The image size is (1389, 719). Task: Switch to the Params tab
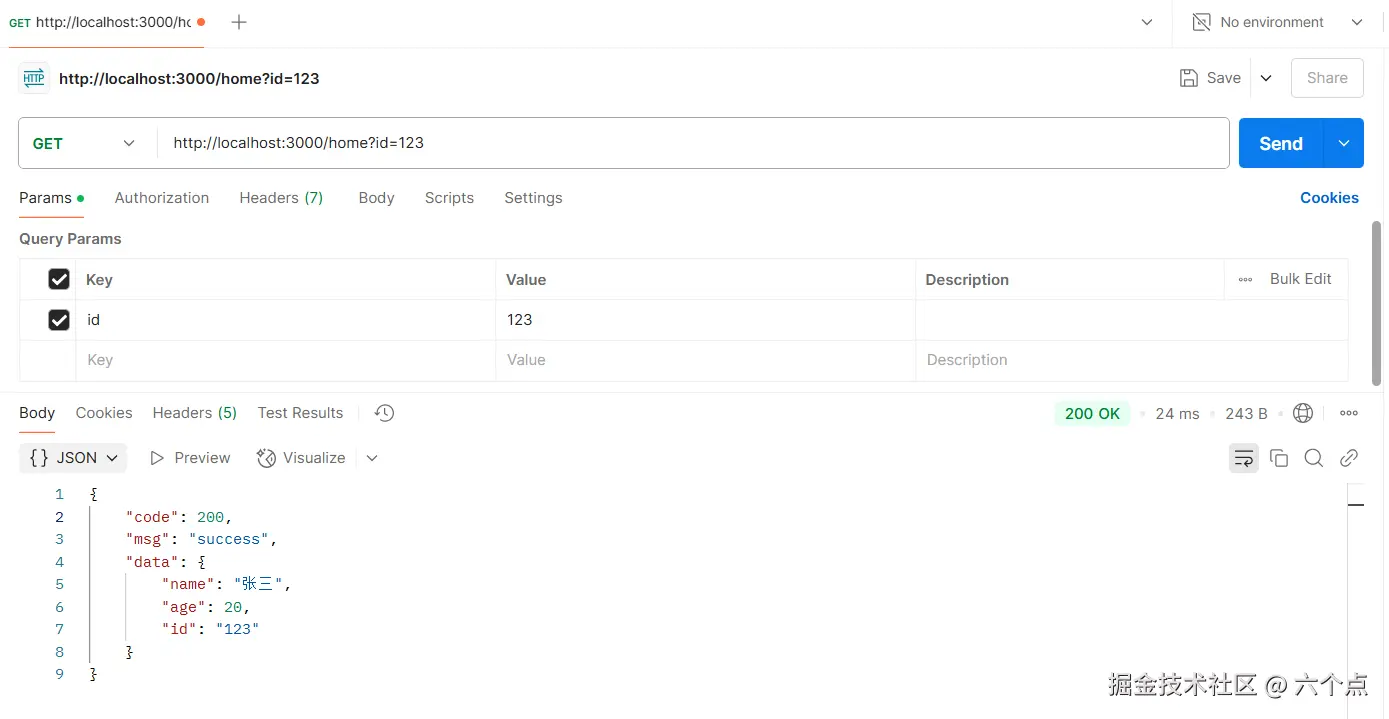click(51, 198)
